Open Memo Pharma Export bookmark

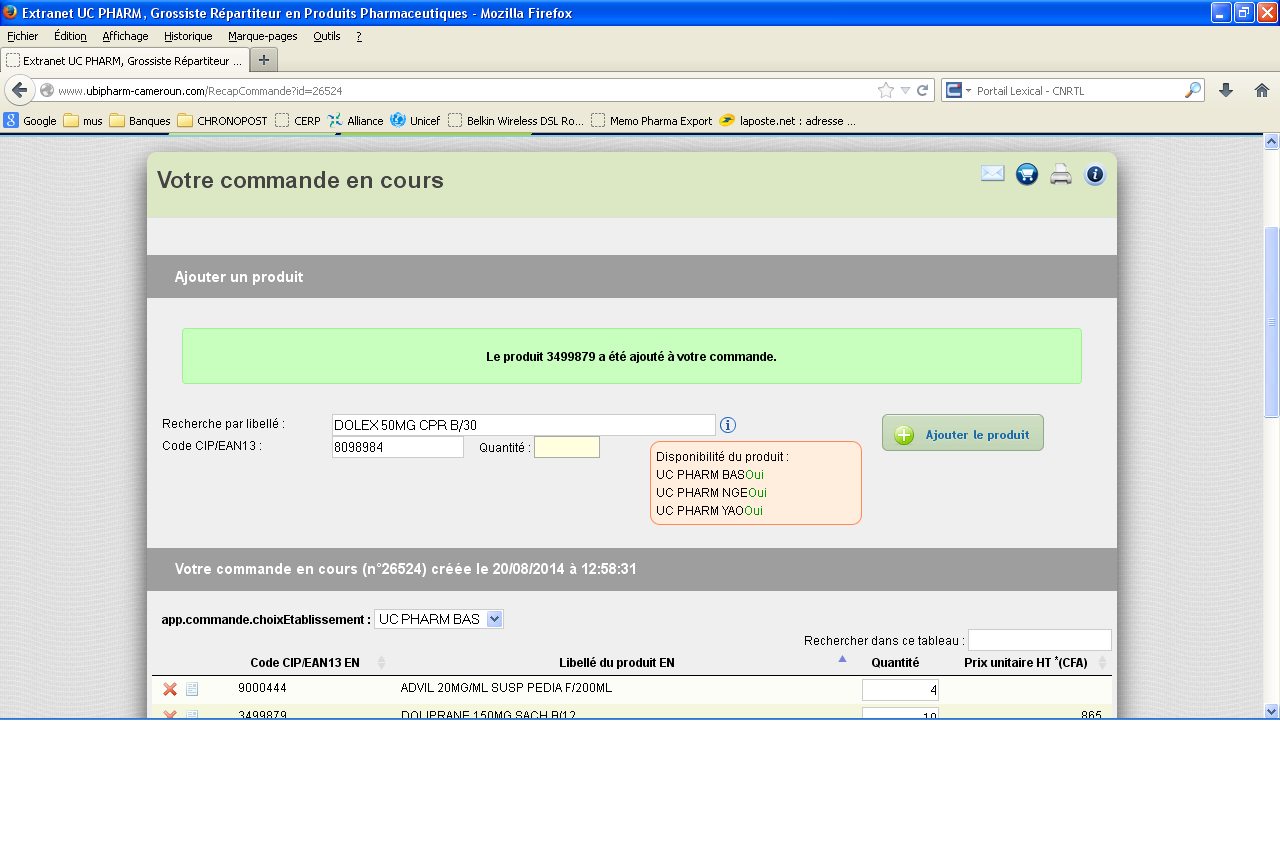coord(652,121)
